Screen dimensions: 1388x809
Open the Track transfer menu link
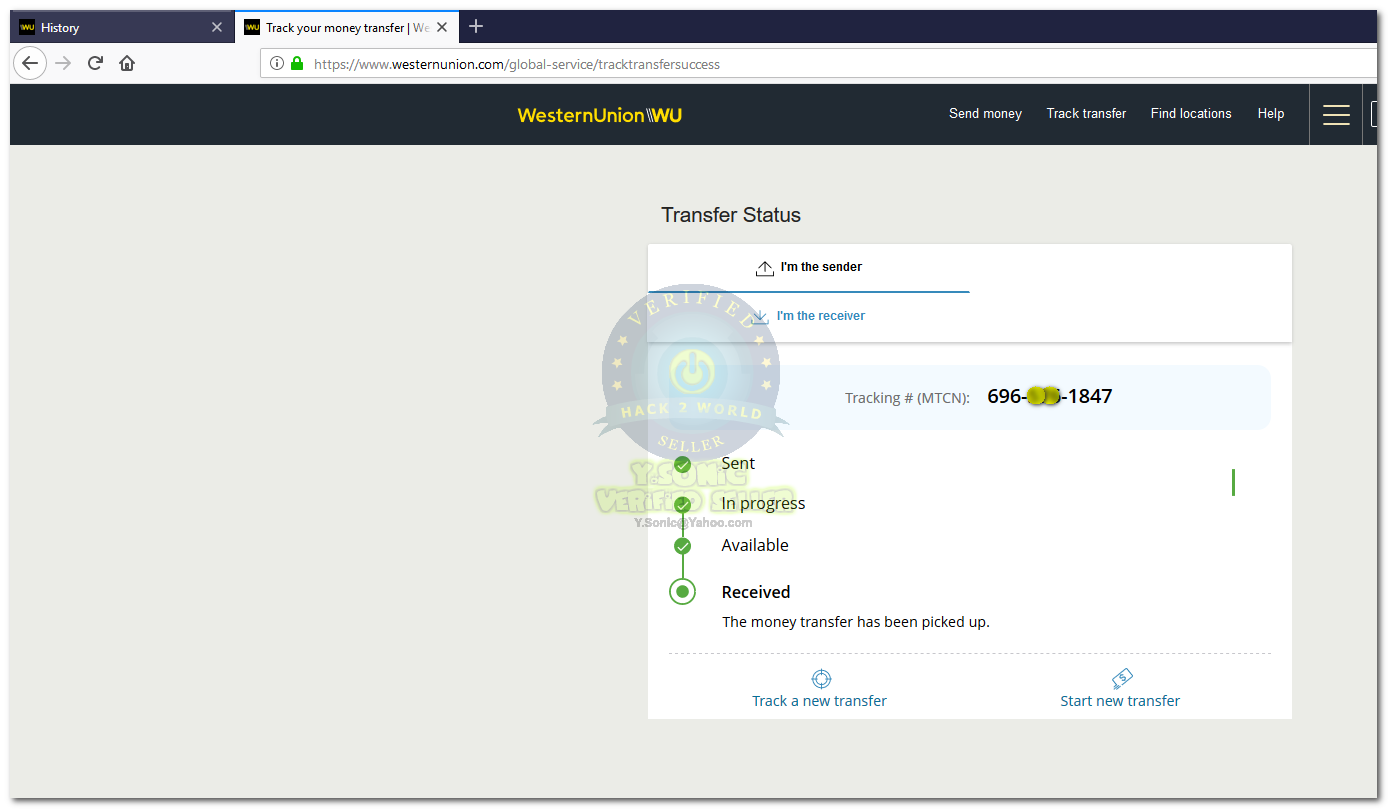(1086, 114)
